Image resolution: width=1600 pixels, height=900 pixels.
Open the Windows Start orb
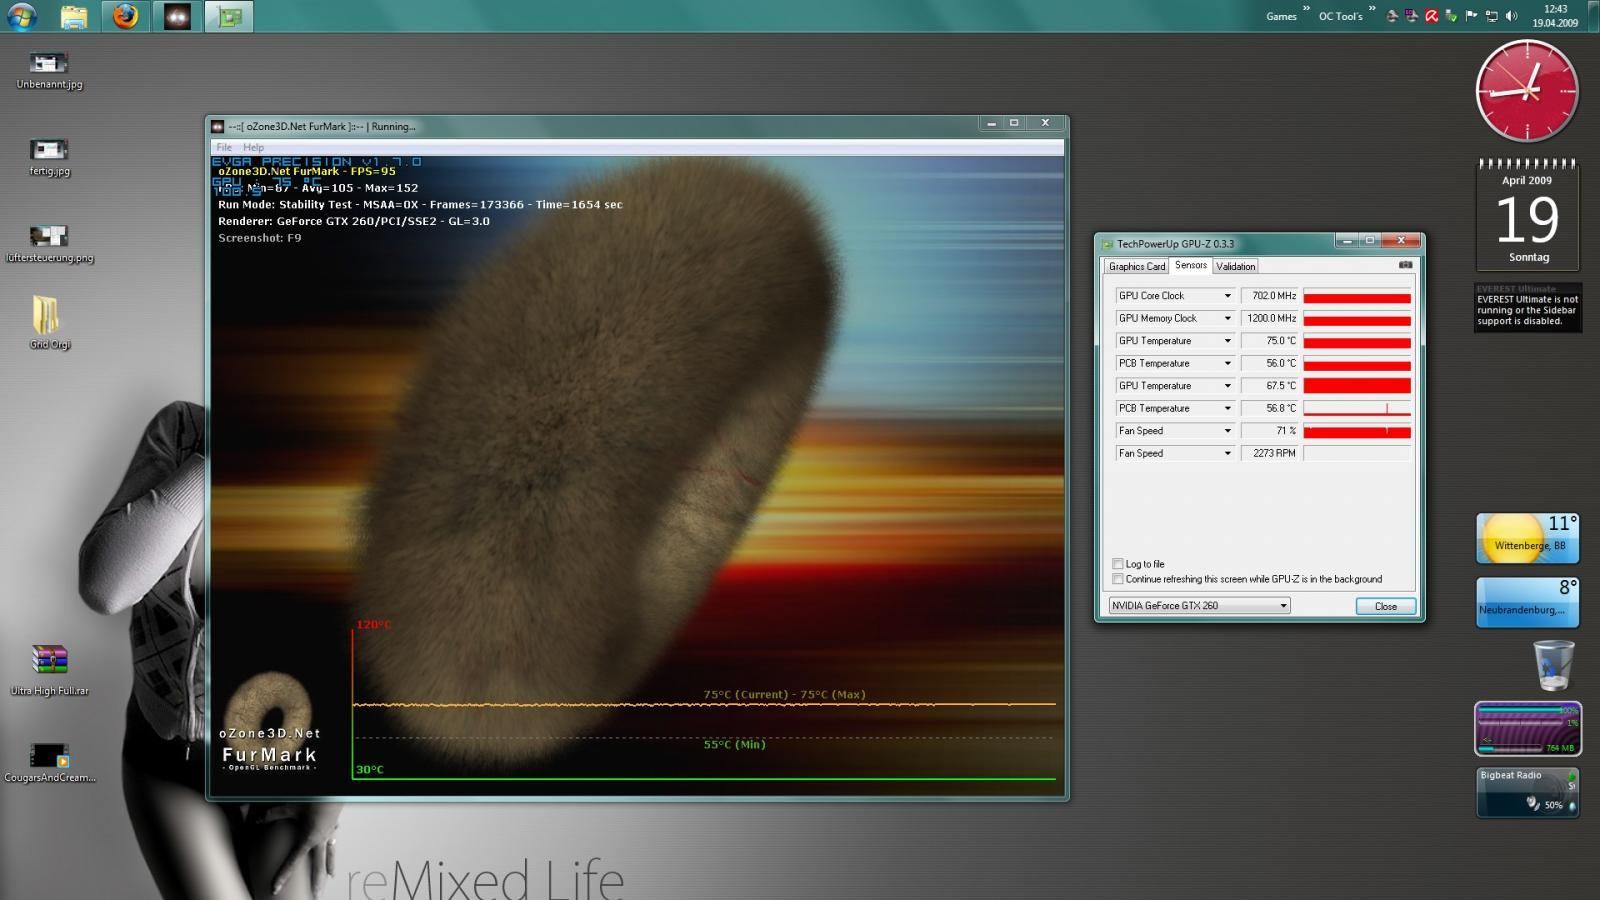pos(21,16)
